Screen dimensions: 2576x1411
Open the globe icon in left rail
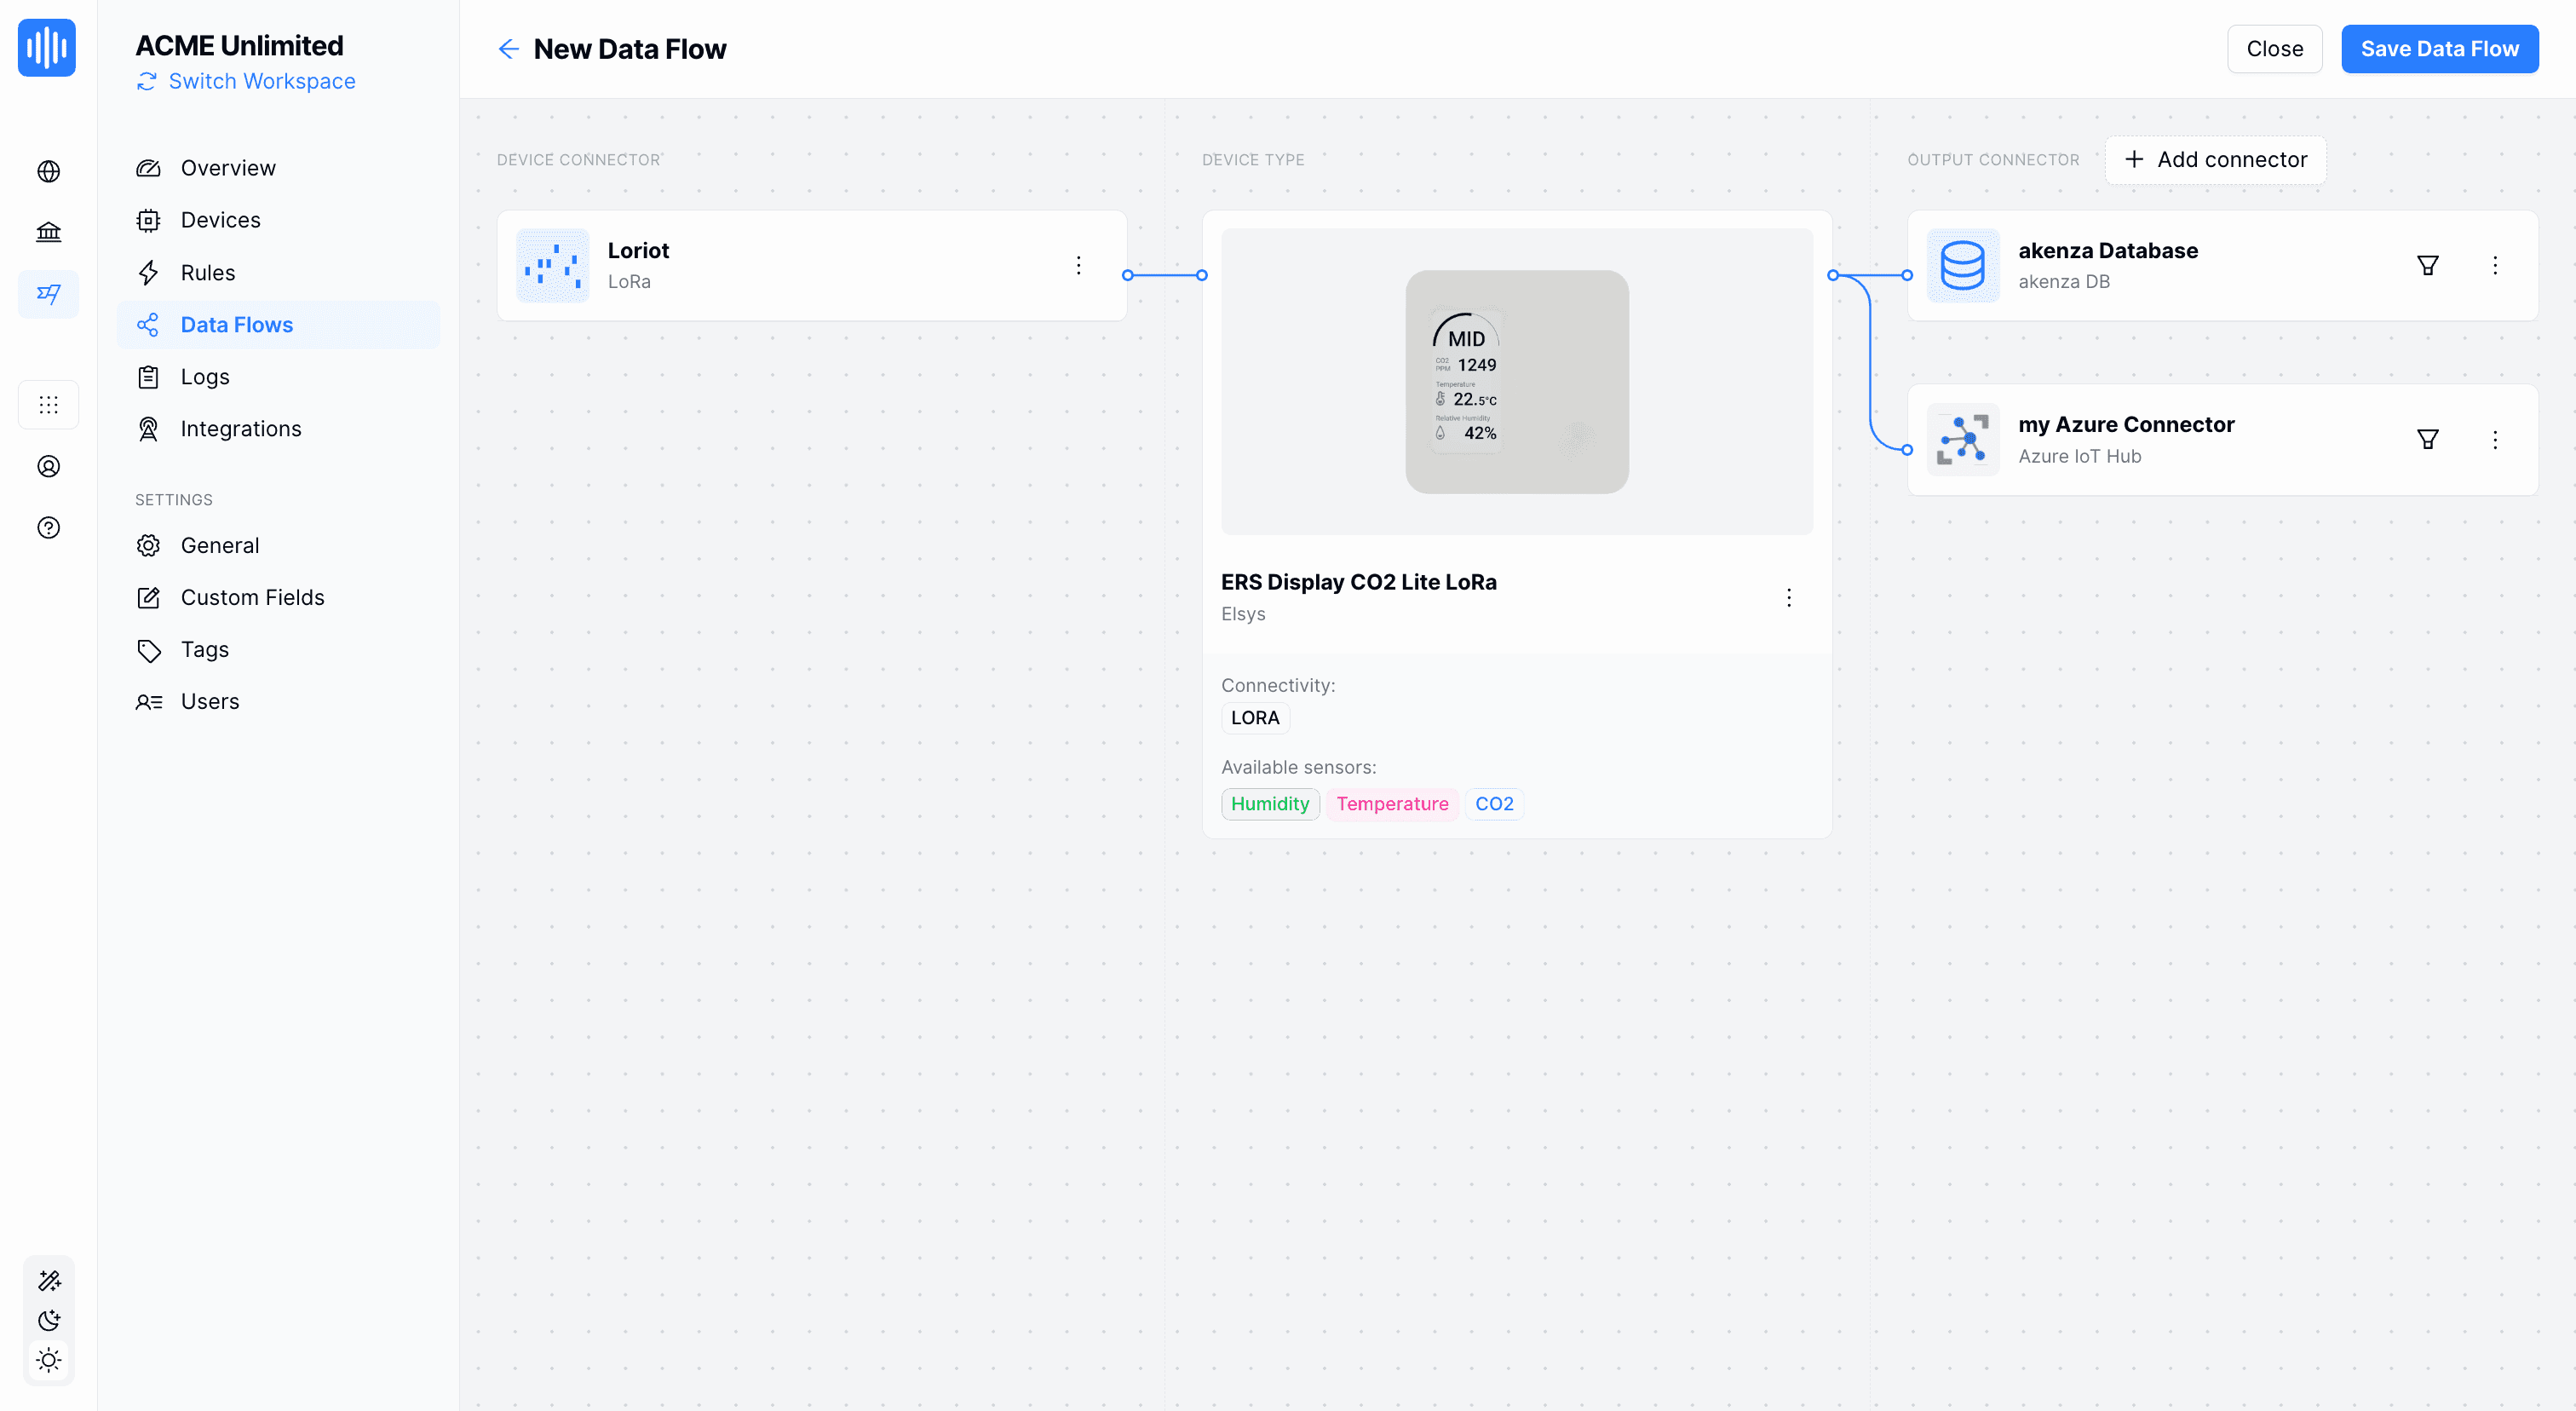click(x=48, y=171)
